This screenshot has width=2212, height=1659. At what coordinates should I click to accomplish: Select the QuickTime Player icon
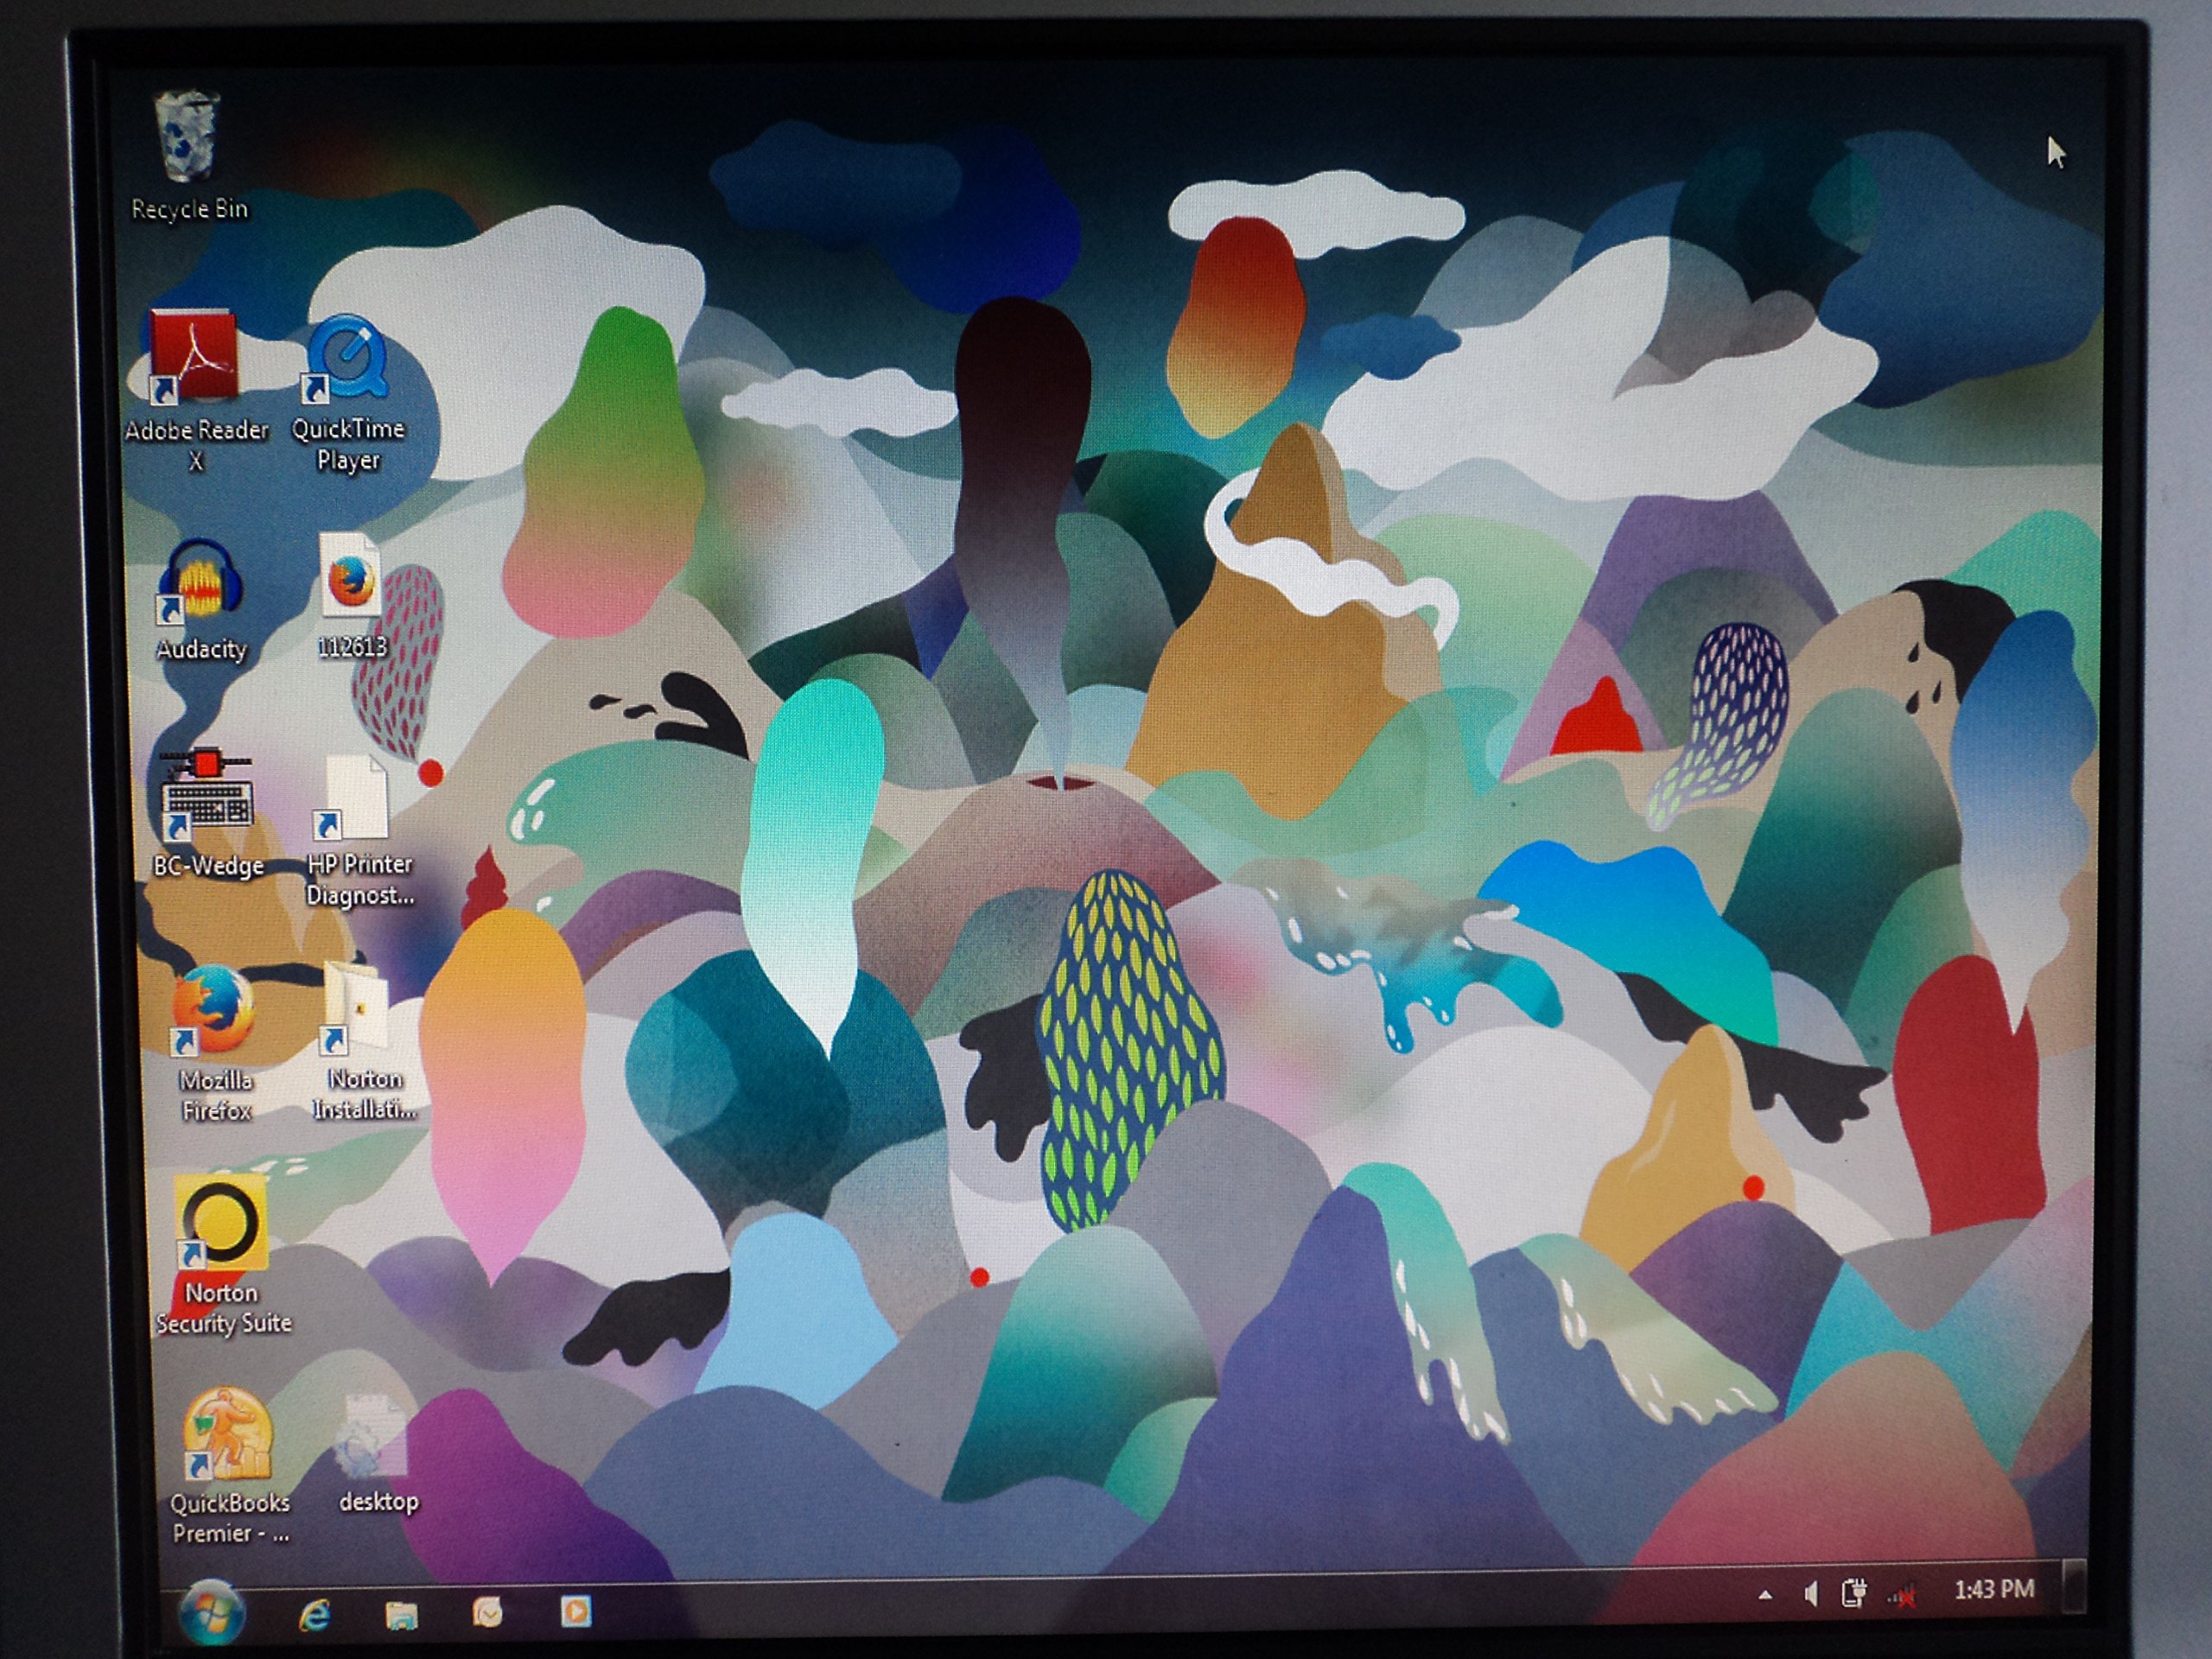348,358
